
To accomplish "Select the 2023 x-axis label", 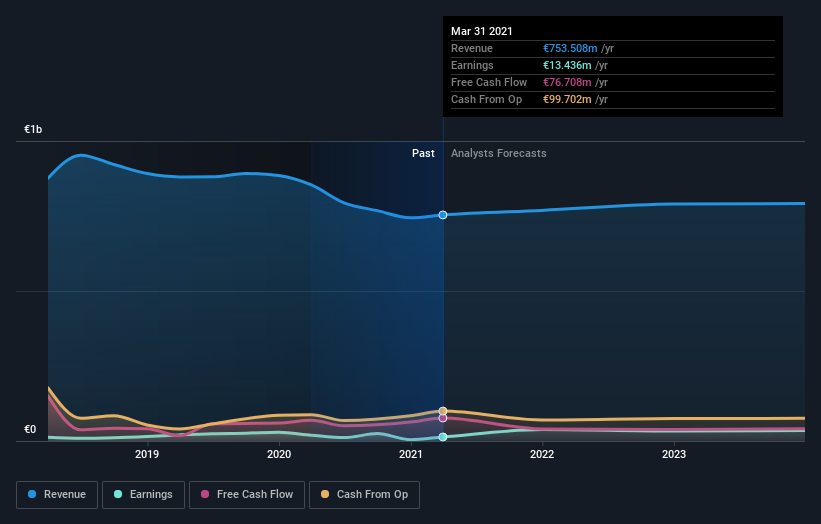I will click(674, 454).
